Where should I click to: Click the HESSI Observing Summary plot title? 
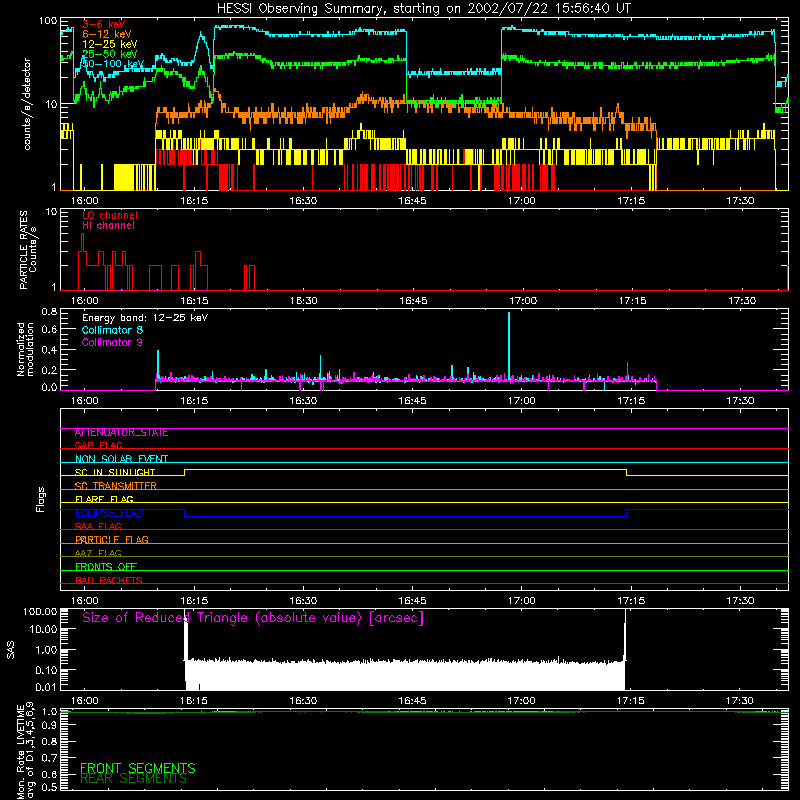423,8
